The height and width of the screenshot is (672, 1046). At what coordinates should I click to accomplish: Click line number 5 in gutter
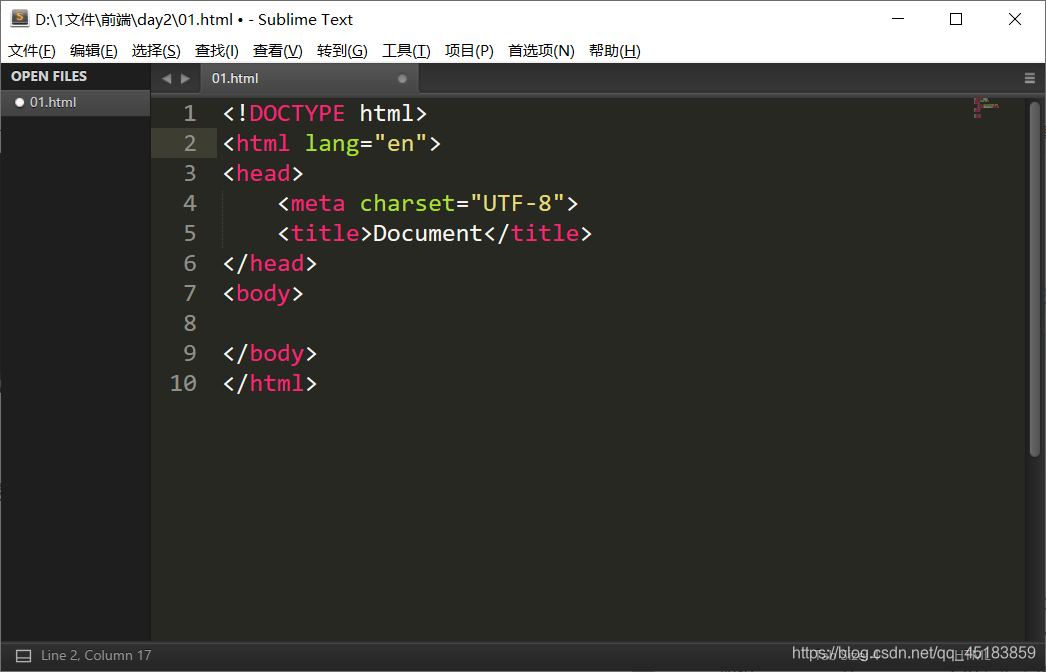190,234
